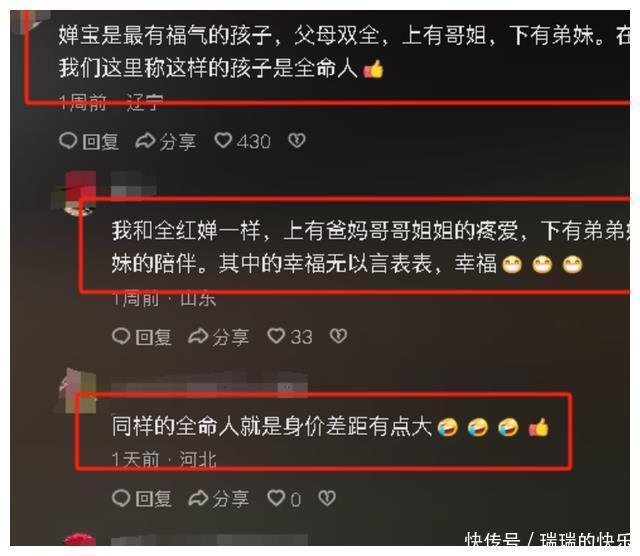Open the red avatar at bottom of list
640x556 pixels.
80,539
